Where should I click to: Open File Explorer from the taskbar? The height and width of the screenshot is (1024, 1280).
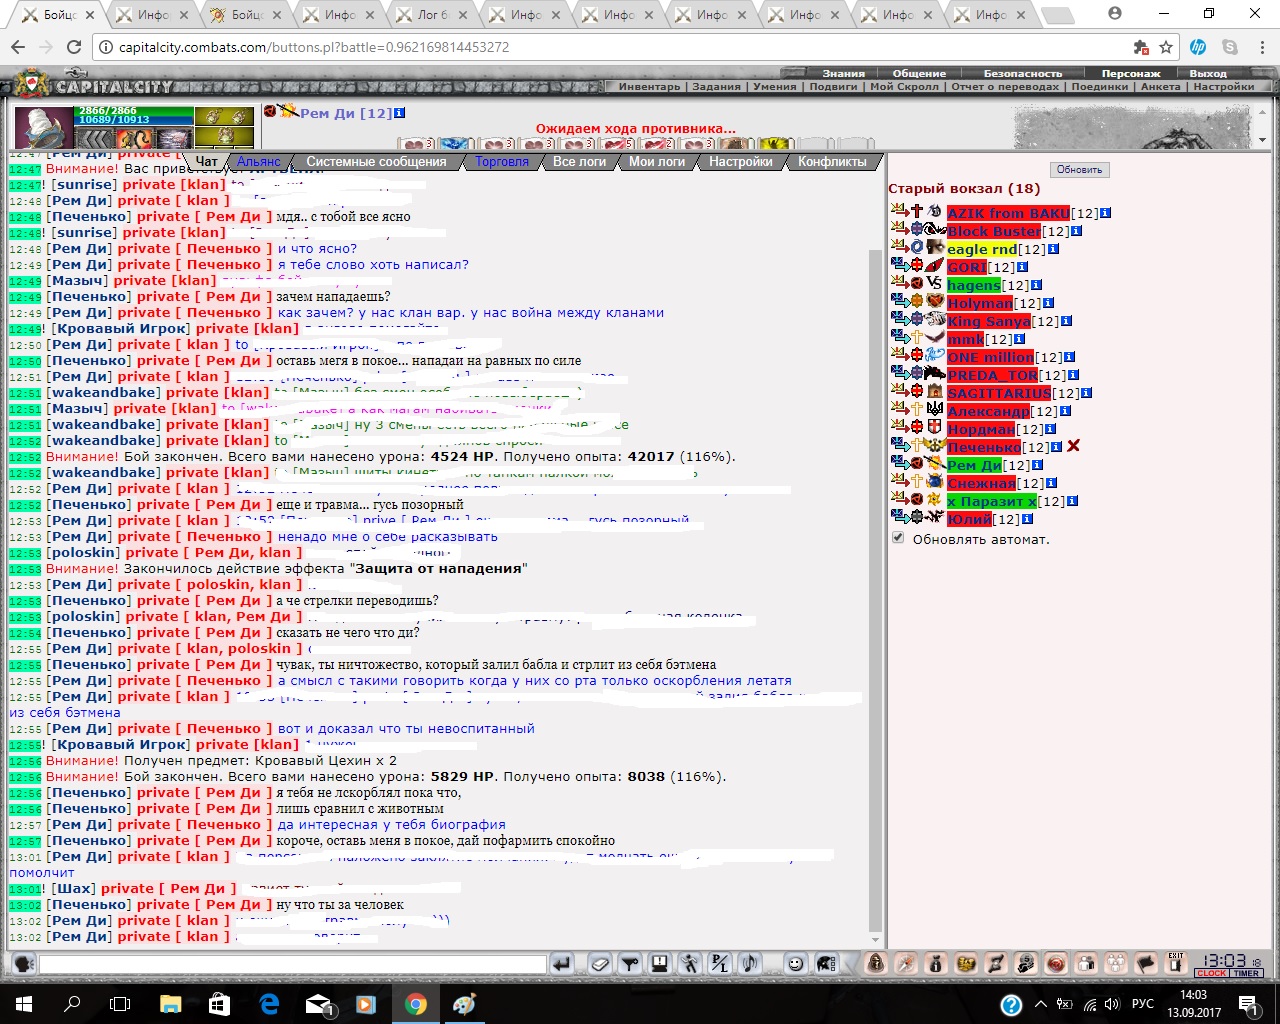click(x=169, y=1004)
